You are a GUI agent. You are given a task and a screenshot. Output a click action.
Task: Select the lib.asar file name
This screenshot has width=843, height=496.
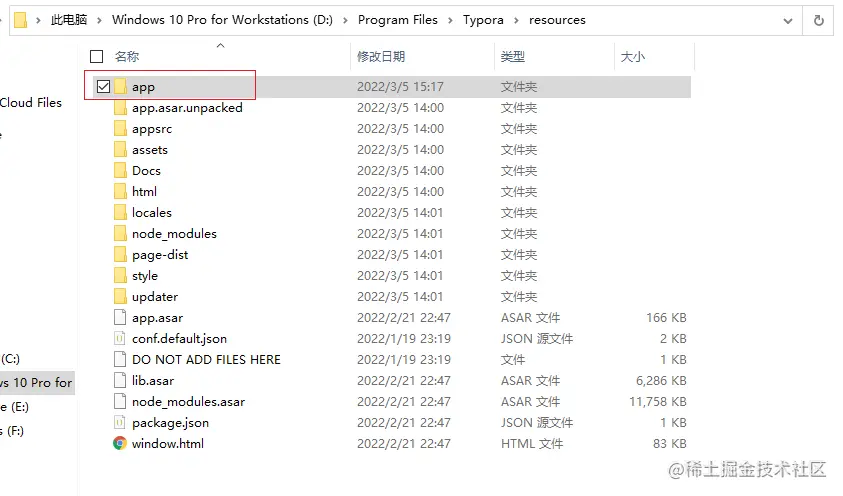tap(153, 380)
